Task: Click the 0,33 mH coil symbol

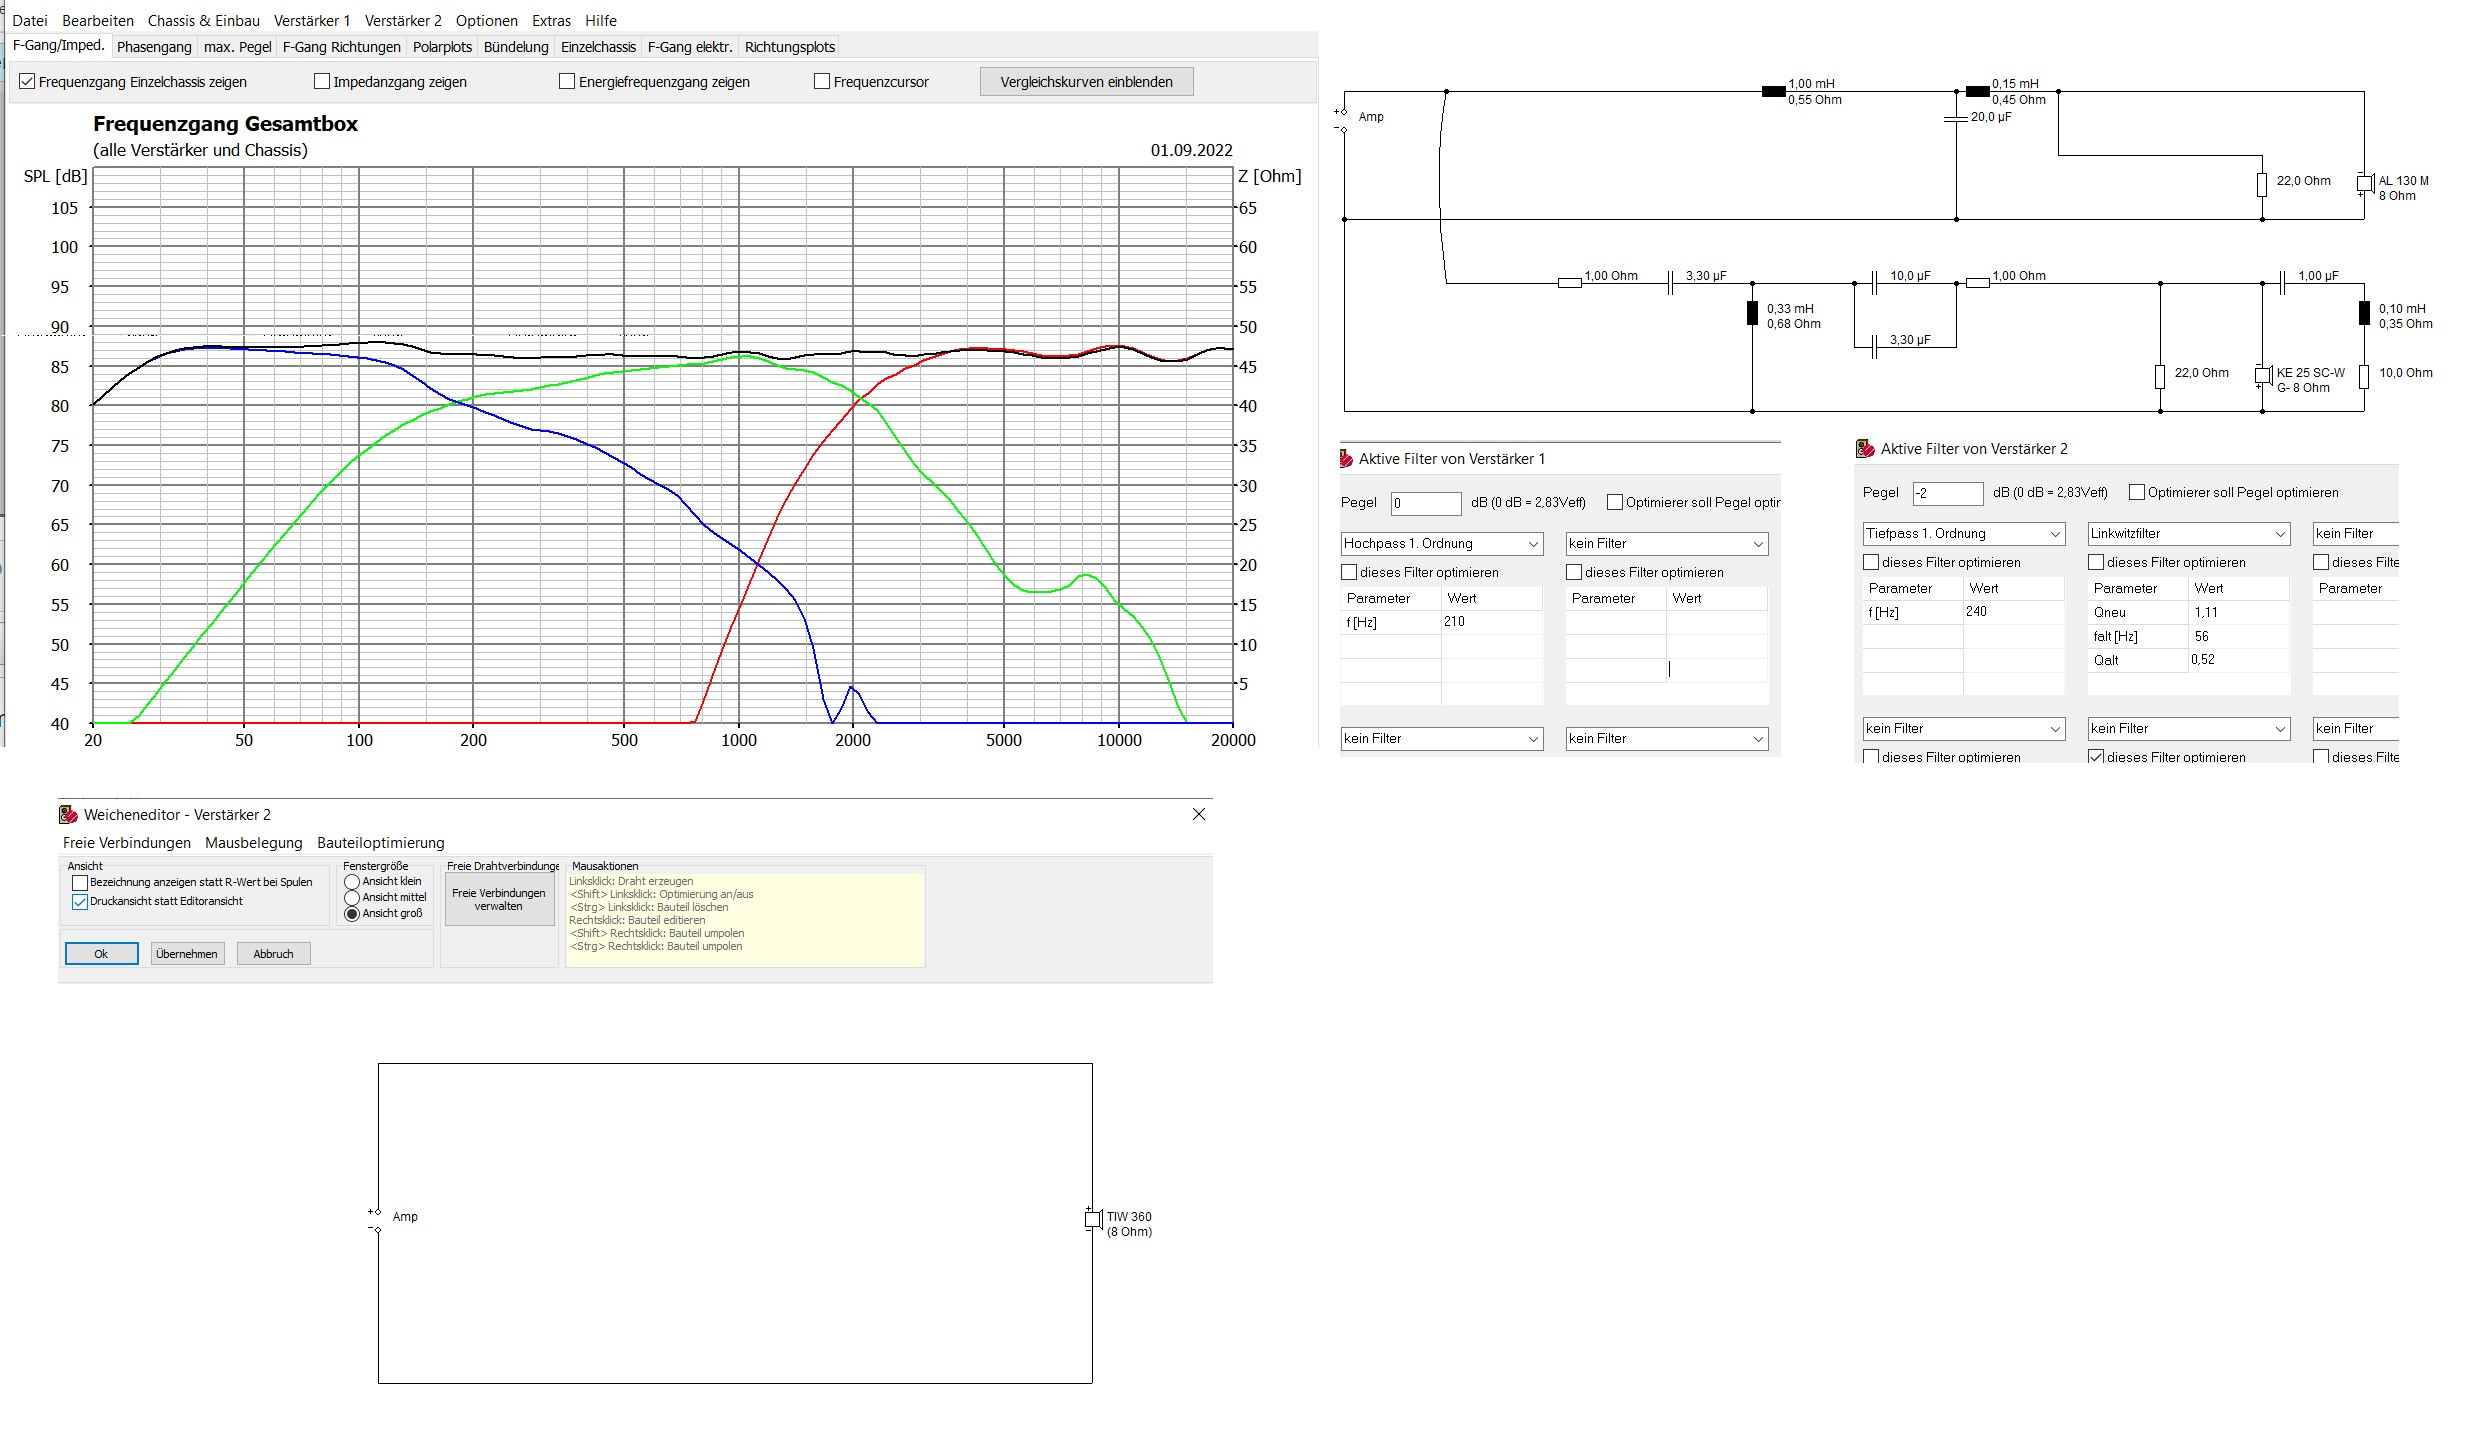Action: 1752,313
